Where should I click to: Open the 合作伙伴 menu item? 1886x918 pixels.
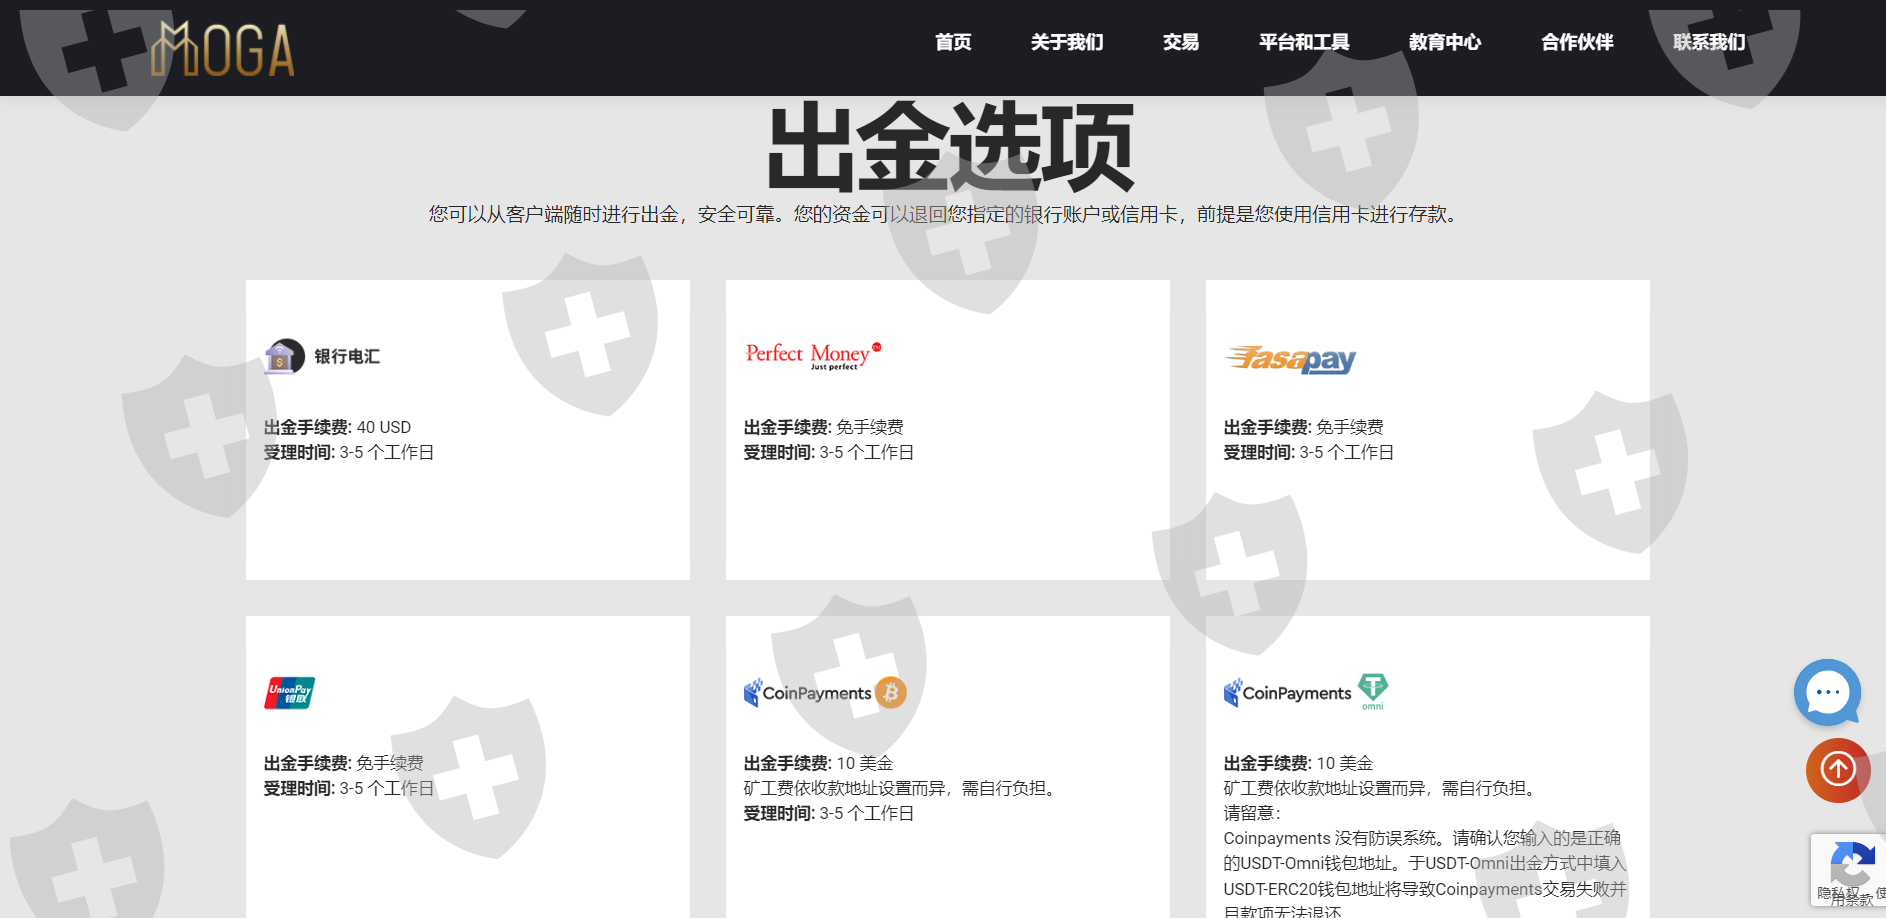pos(1577,42)
